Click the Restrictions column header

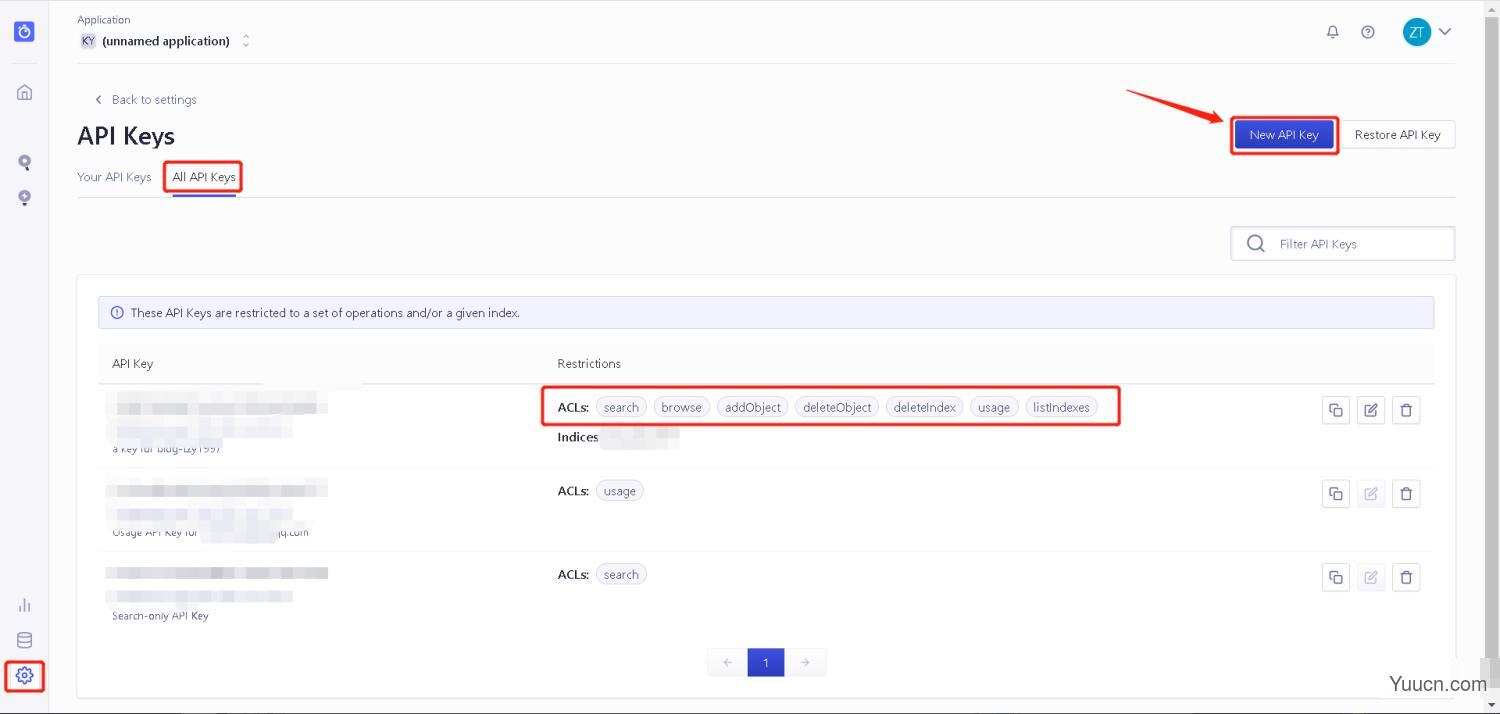point(589,364)
